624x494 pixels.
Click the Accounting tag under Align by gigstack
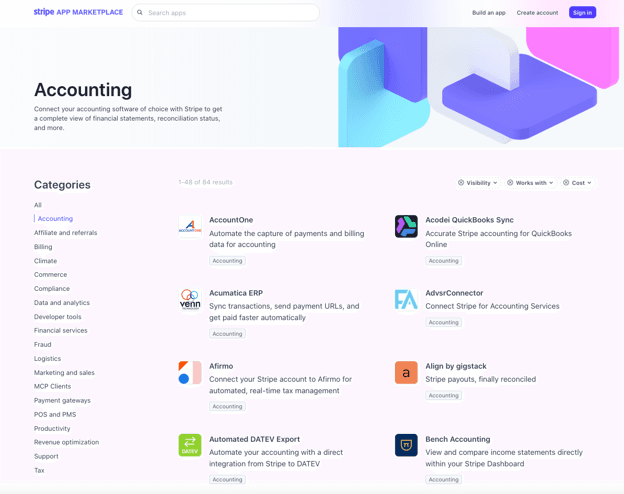(x=443, y=395)
